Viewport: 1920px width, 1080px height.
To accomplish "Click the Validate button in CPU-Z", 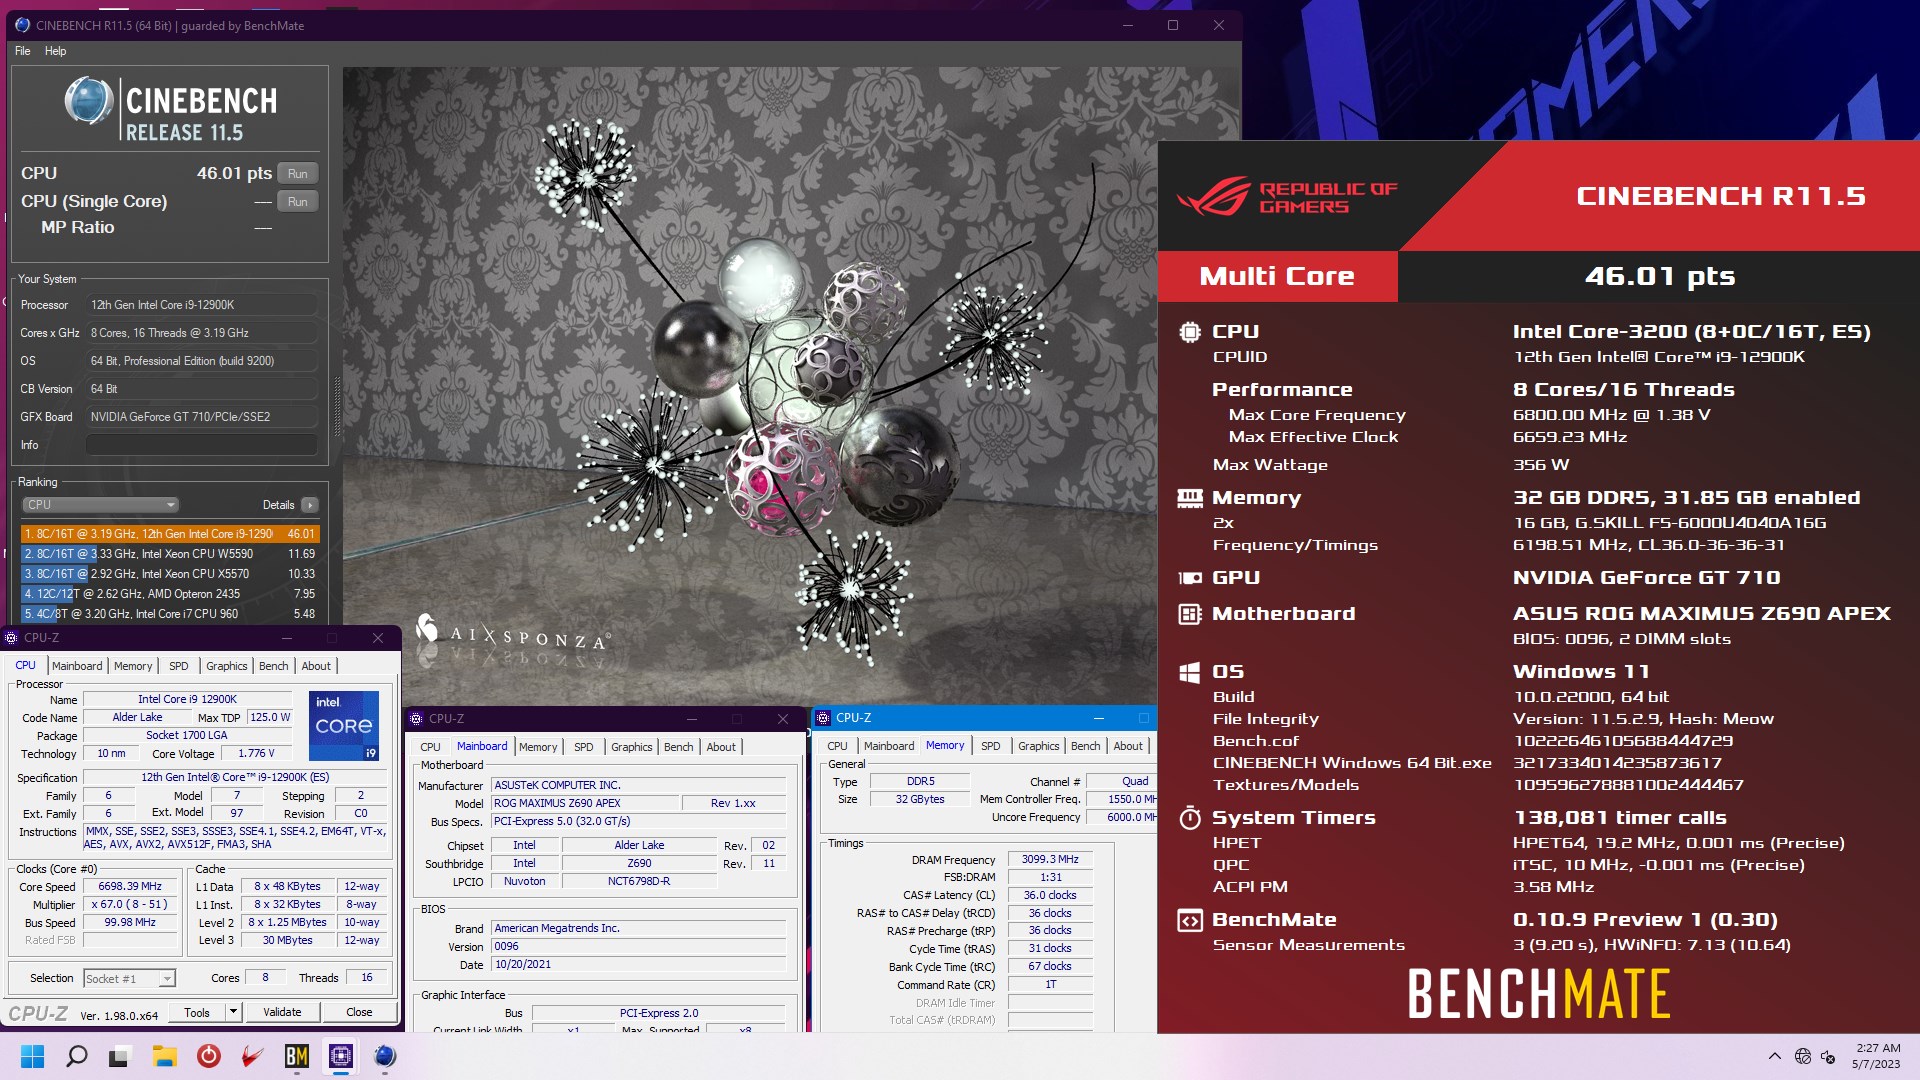I will [x=282, y=1012].
